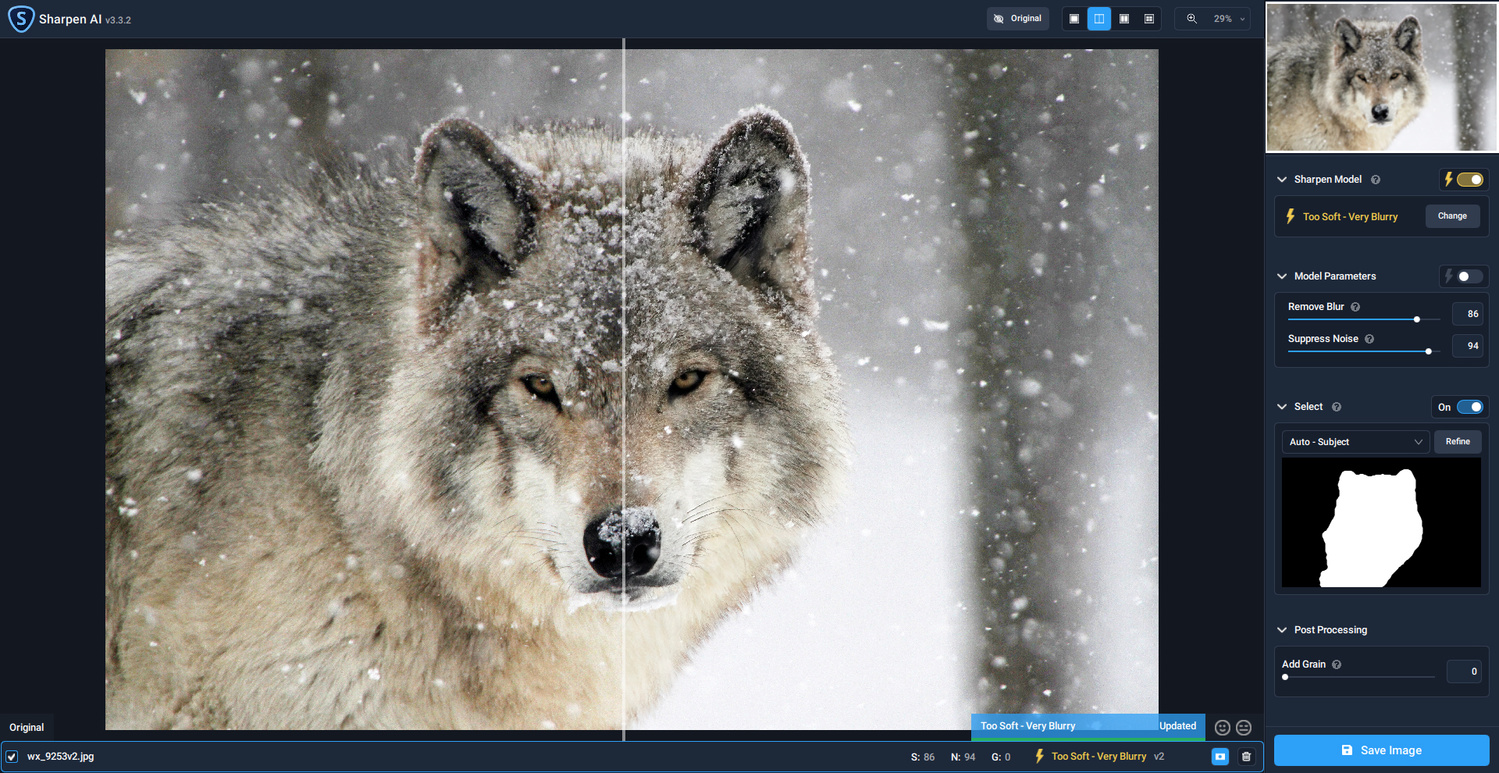
Task: Open Select section help icon
Action: tap(1336, 407)
